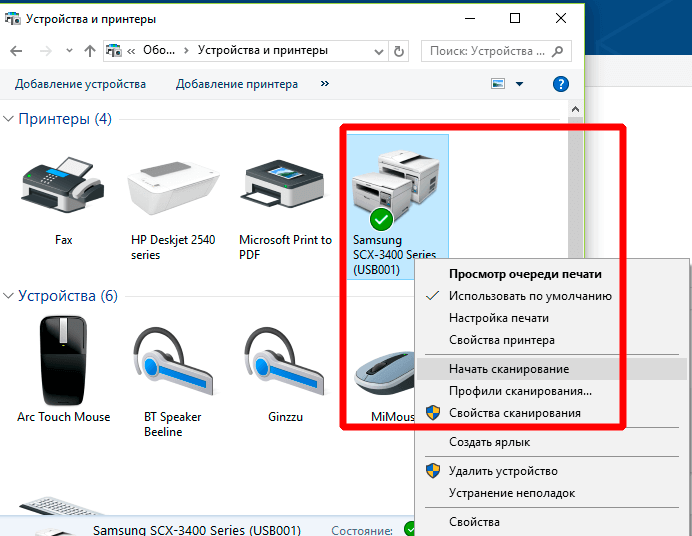Go up one folder level arrow
The image size is (692, 536).
tap(90, 51)
